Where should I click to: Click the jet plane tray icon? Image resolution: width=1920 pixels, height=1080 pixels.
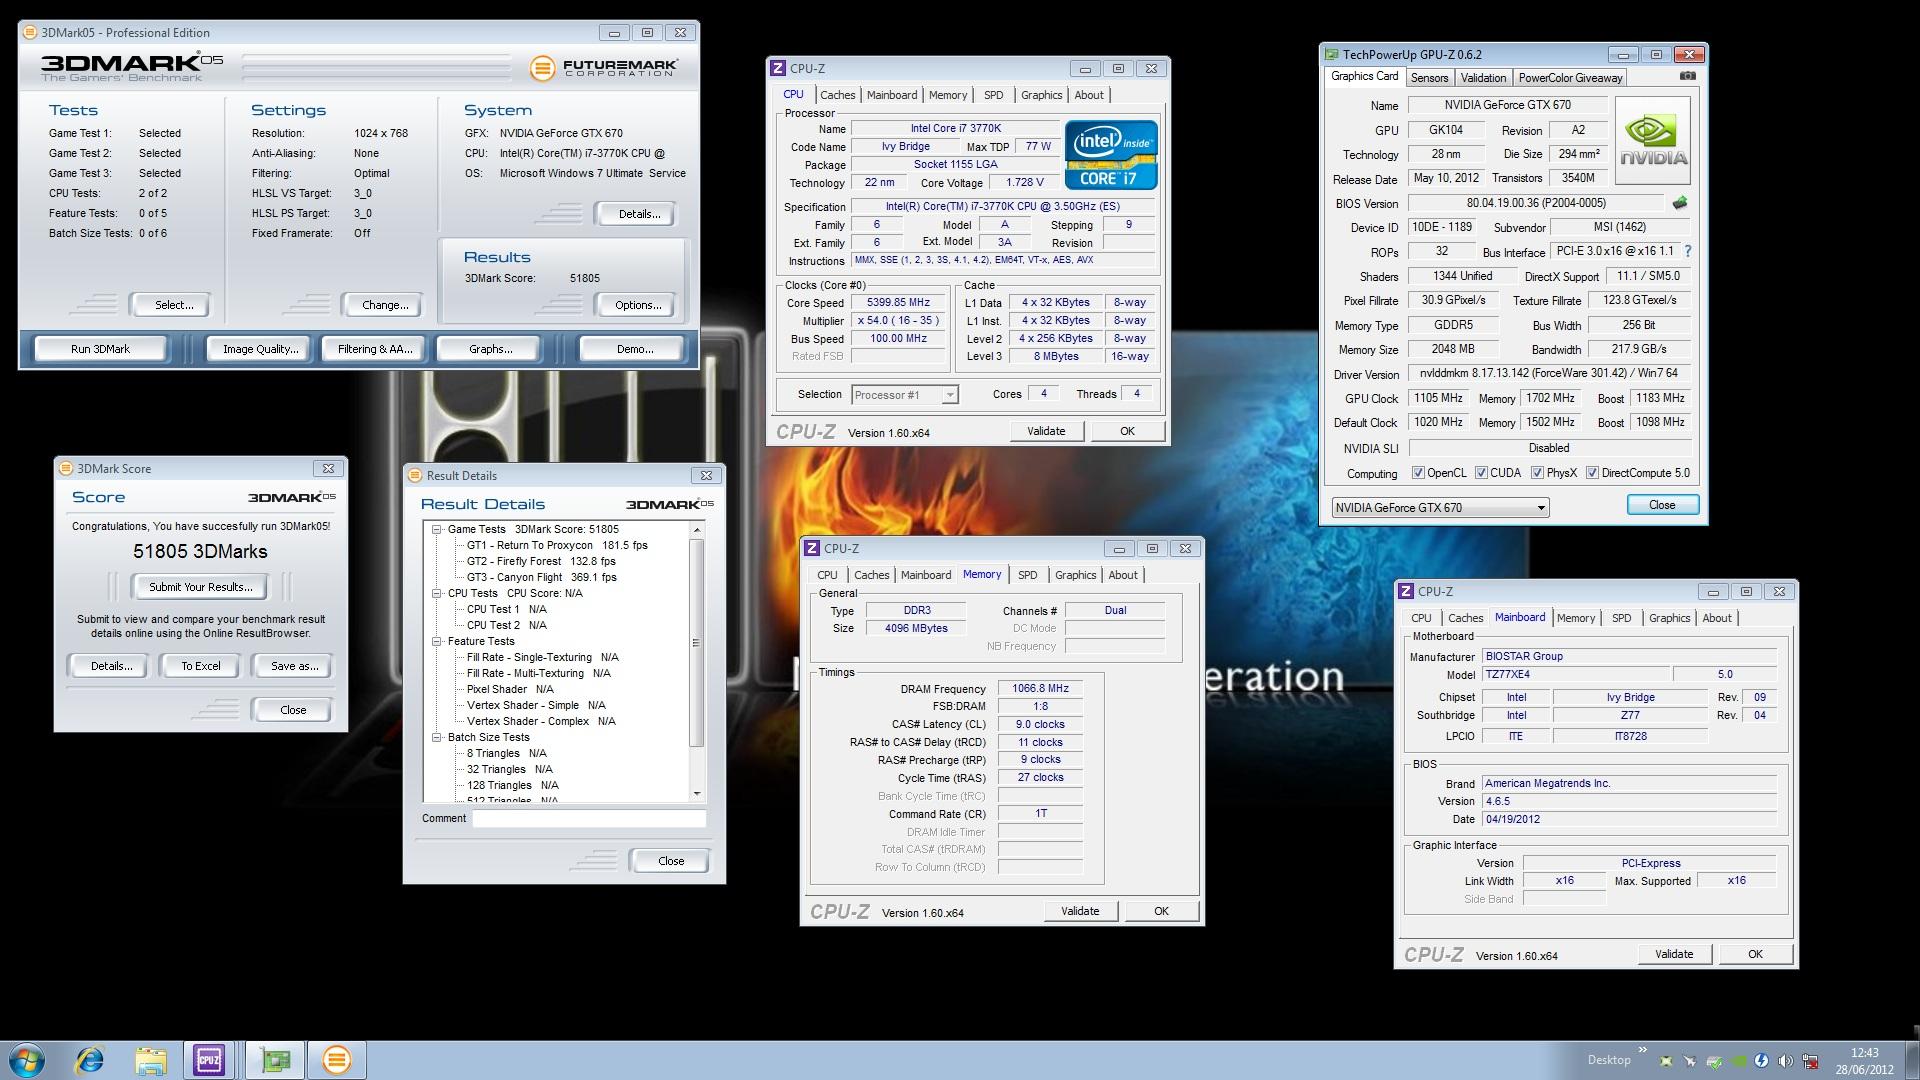[1690, 1061]
